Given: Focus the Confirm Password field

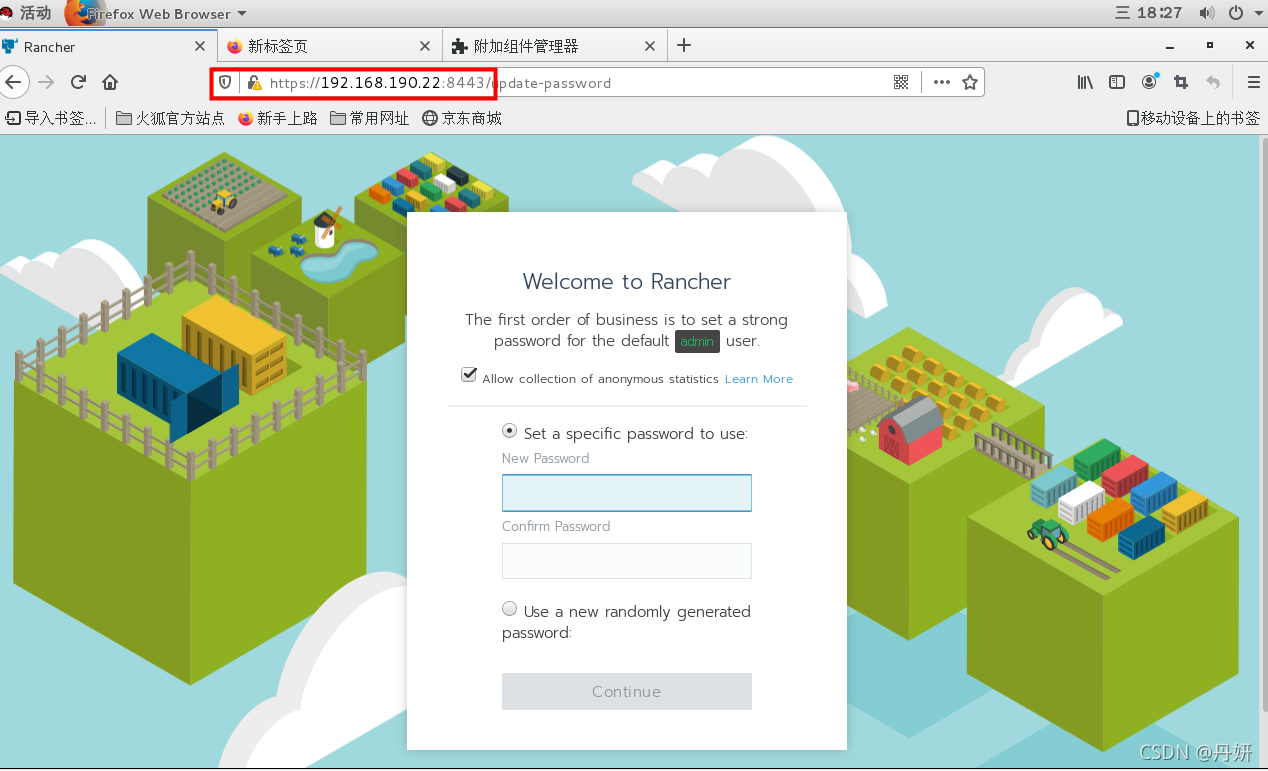Looking at the screenshot, I should click(x=626, y=561).
